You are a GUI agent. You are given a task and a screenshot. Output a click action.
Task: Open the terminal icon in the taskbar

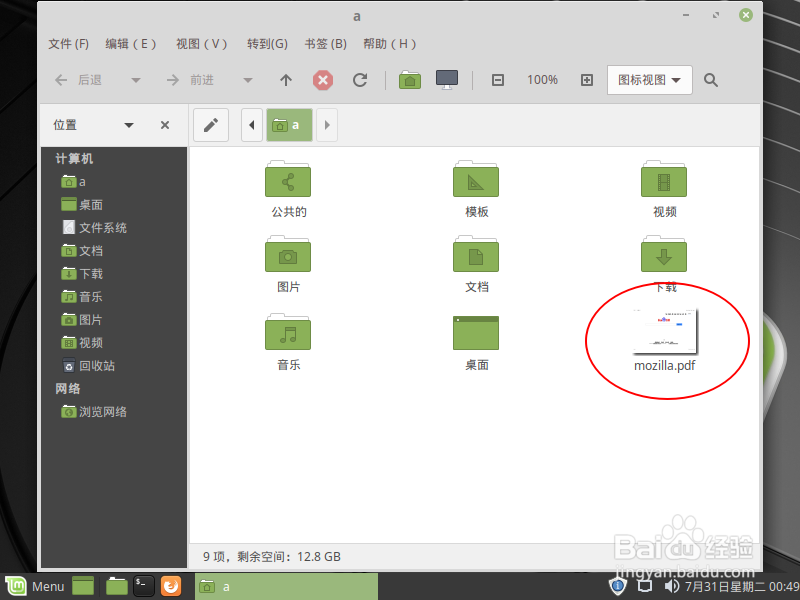pos(143,586)
